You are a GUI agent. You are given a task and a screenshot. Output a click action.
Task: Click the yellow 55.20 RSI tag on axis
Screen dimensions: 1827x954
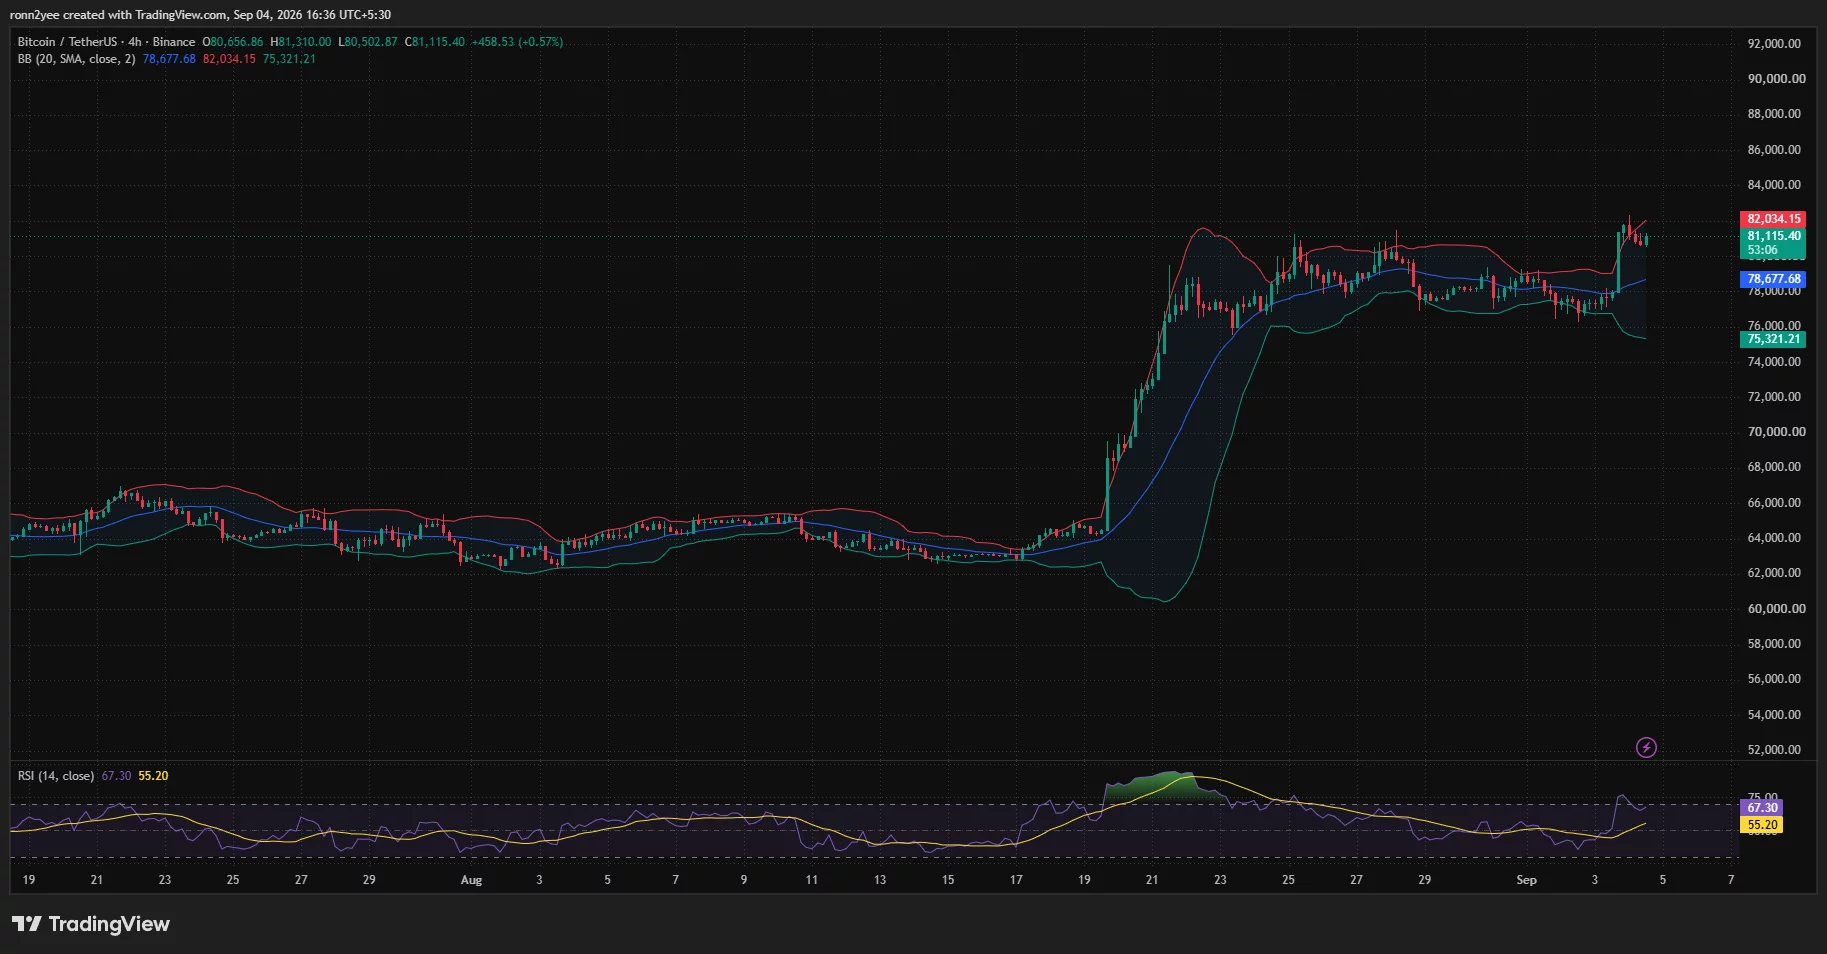pyautogui.click(x=1762, y=825)
